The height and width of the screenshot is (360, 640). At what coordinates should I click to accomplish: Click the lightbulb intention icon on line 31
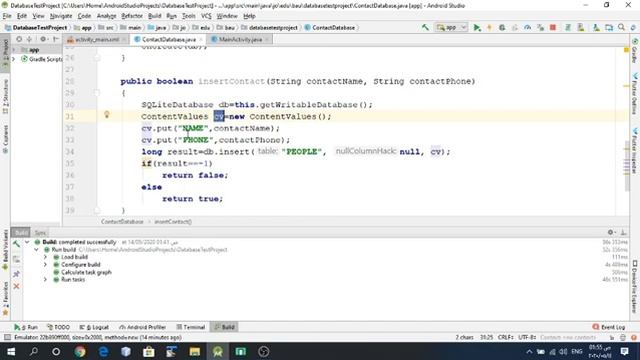tap(107, 115)
